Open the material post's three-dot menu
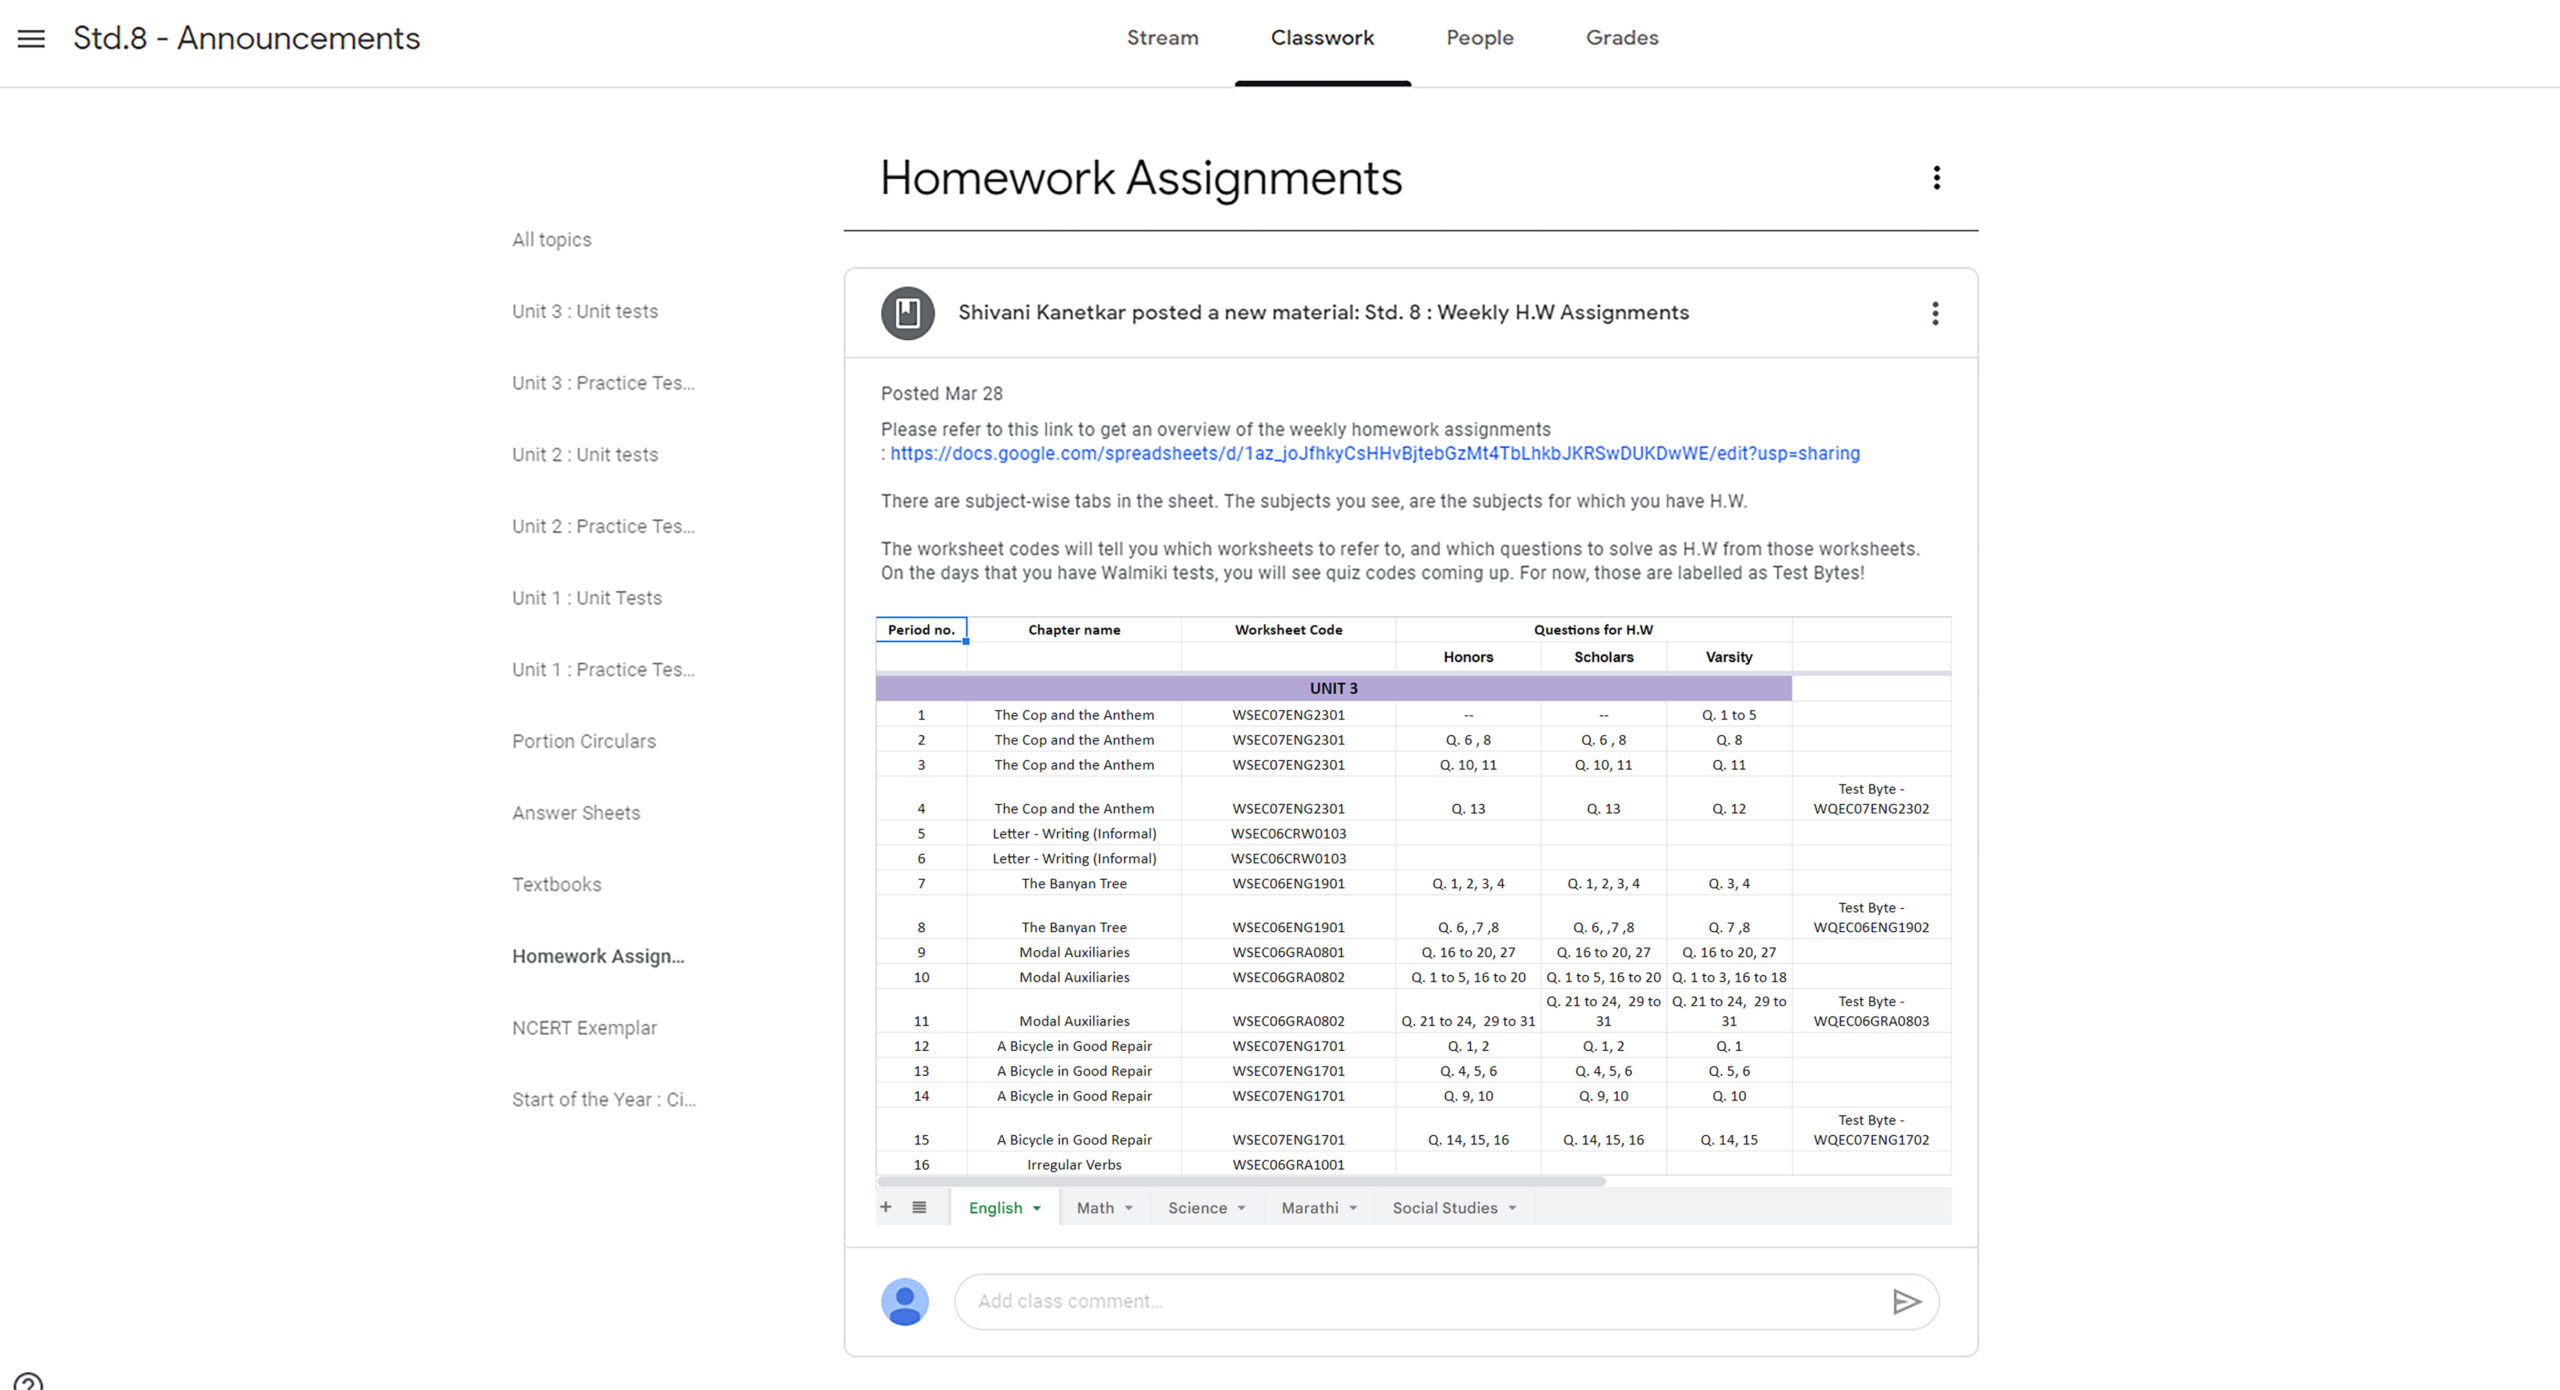 click(1935, 313)
